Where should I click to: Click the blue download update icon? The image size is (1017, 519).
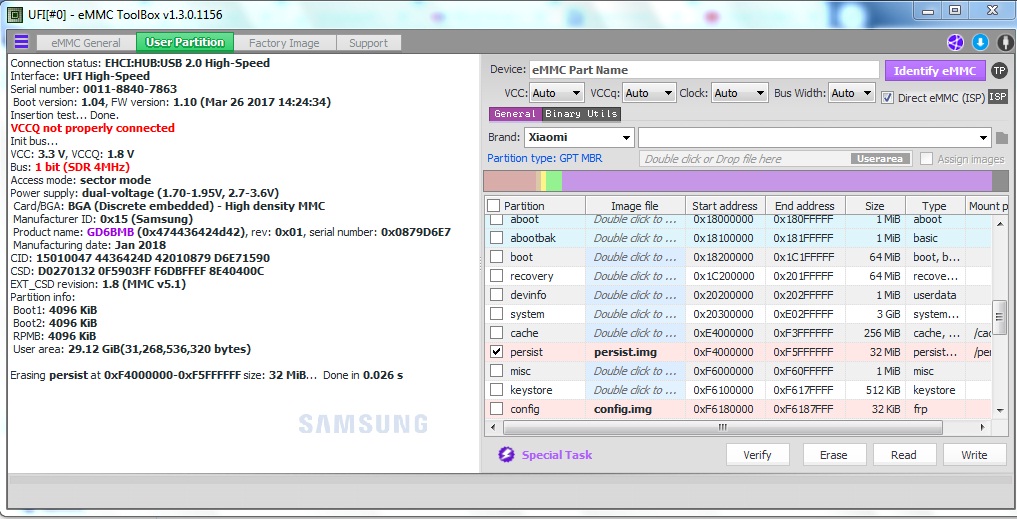pos(980,43)
